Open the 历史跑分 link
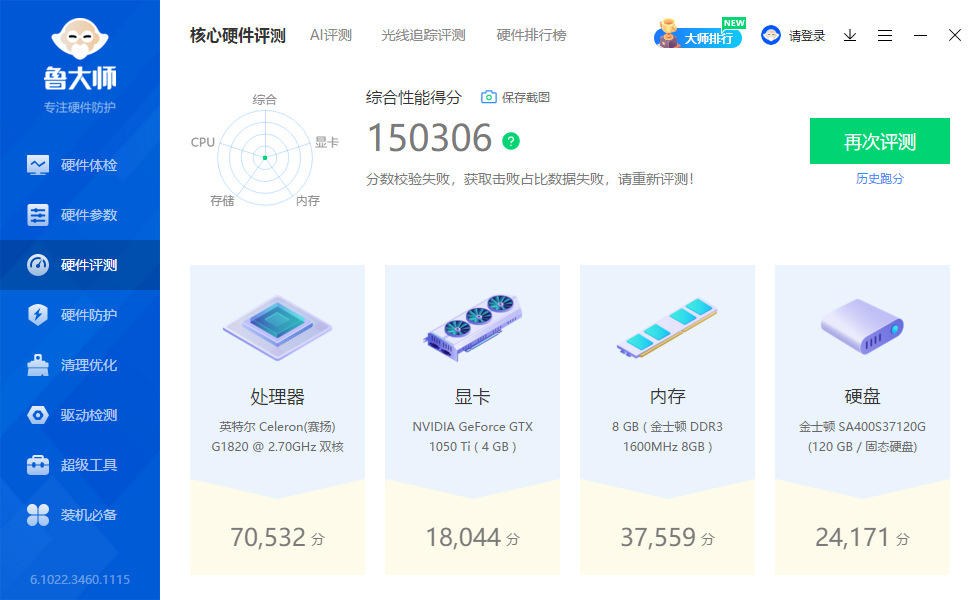 click(880, 179)
